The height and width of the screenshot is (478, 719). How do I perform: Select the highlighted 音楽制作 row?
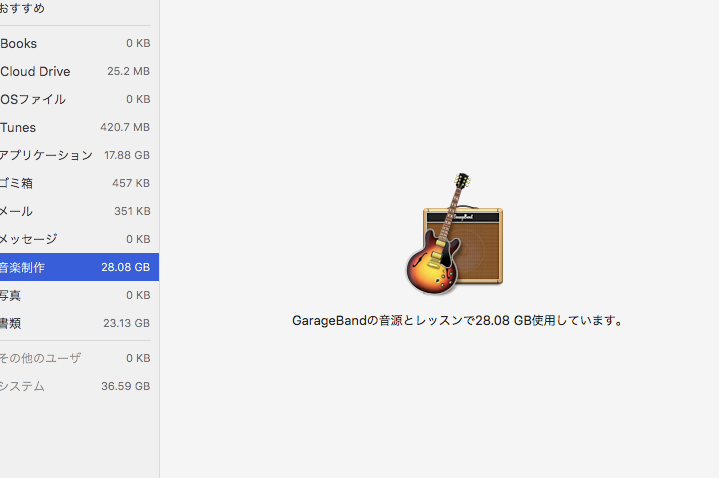(x=79, y=267)
